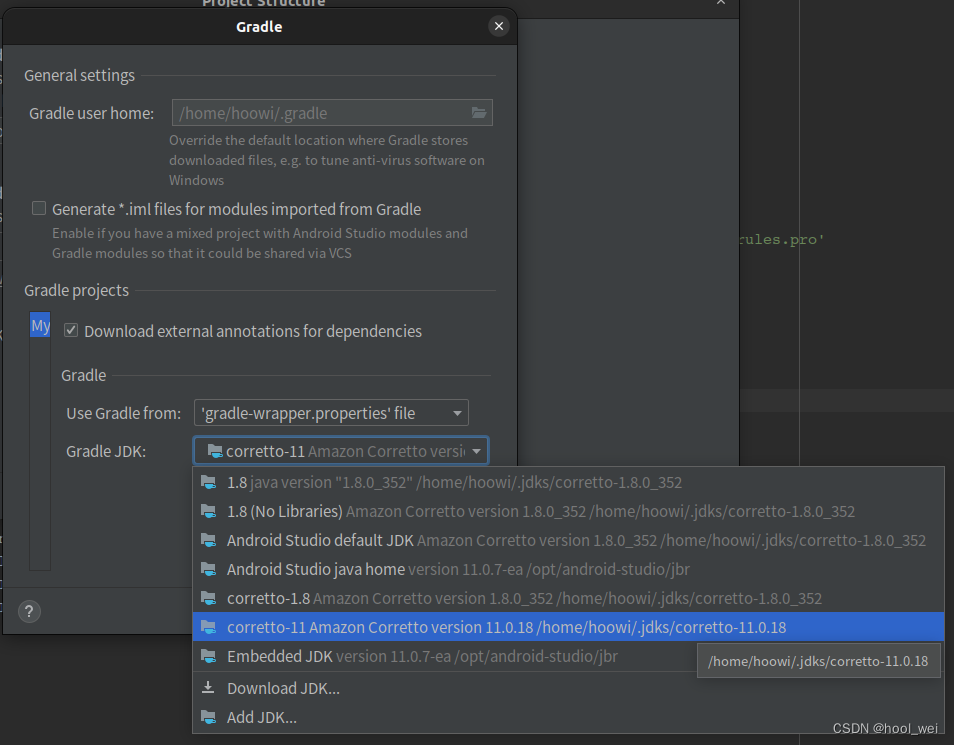Click the download arrow icon for Download JDK
This screenshot has width=954, height=745.
(x=208, y=688)
